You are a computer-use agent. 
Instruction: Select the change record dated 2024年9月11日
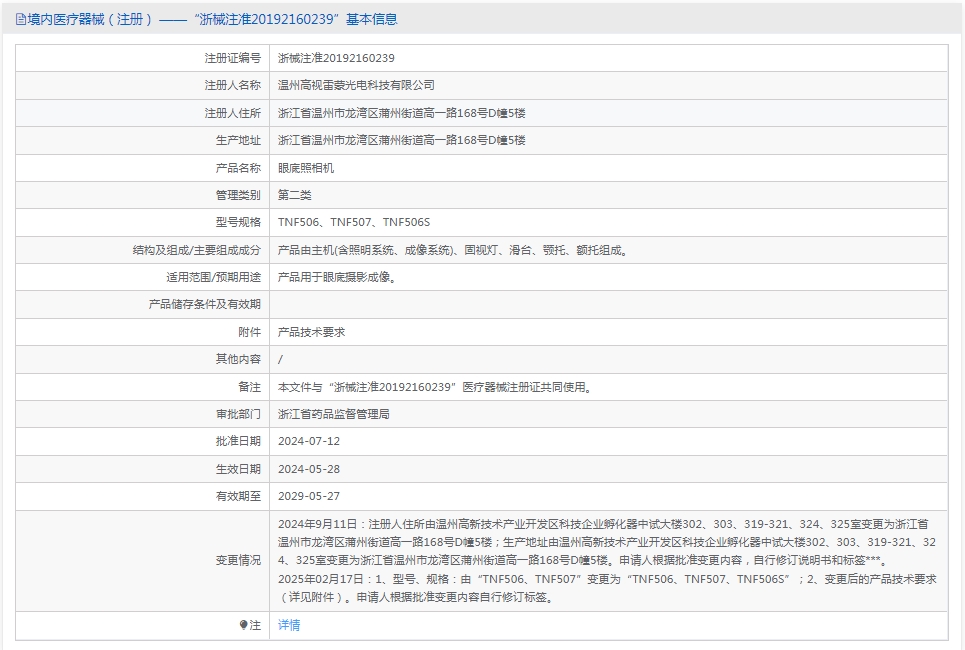tap(607, 542)
